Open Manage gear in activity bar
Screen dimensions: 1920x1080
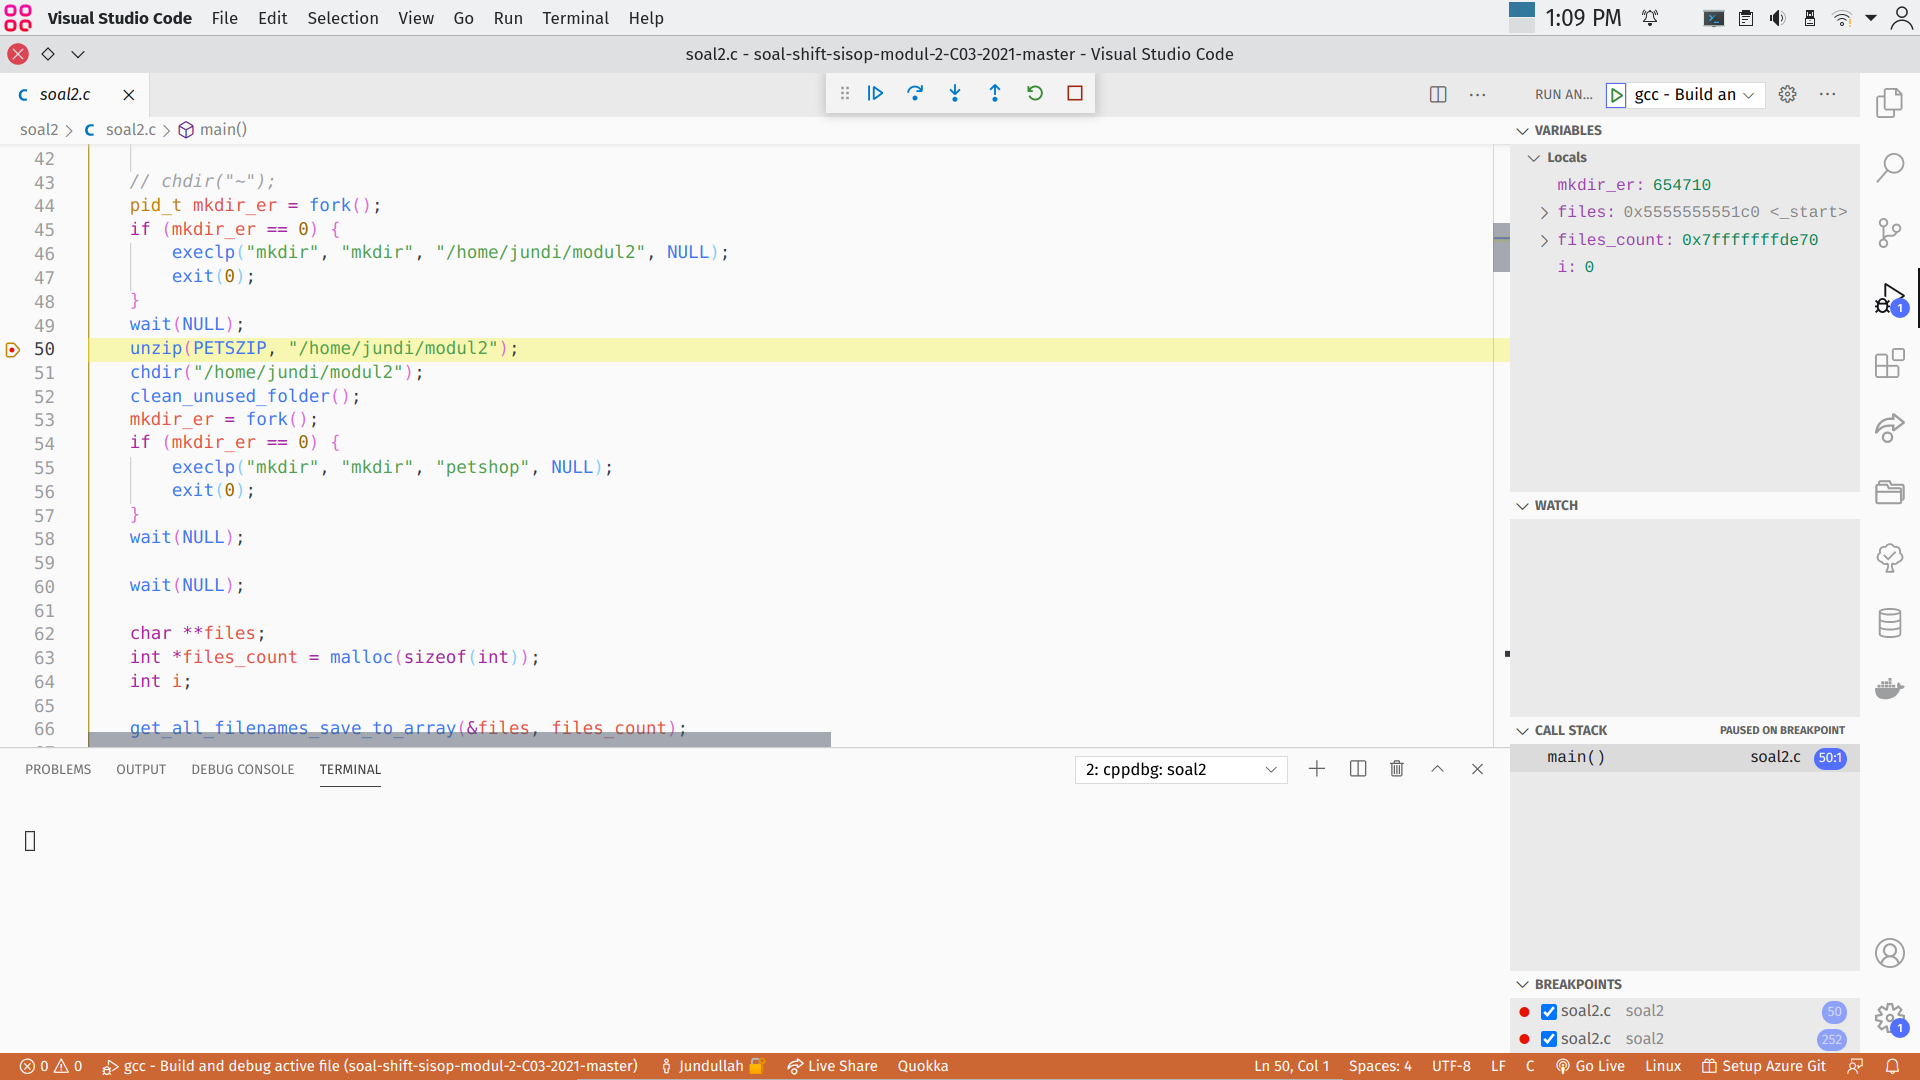coord(1889,1019)
